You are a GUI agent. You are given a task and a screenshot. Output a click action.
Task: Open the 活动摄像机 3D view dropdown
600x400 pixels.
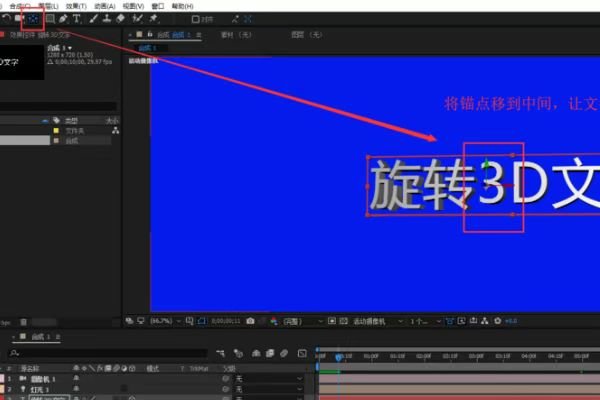click(x=378, y=321)
